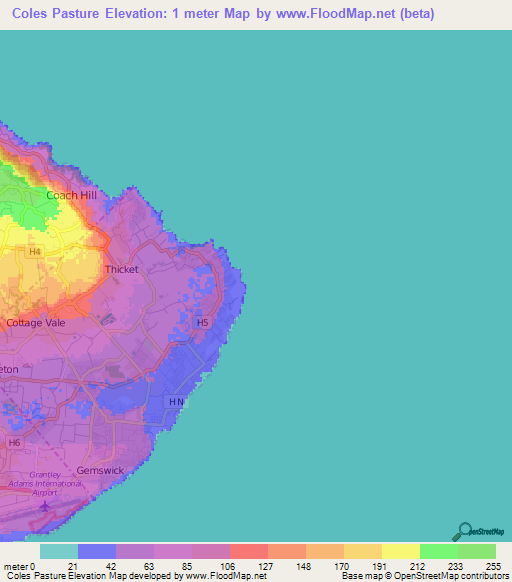Click the 85 legend value
The width and height of the screenshot is (512, 582).
(187, 567)
